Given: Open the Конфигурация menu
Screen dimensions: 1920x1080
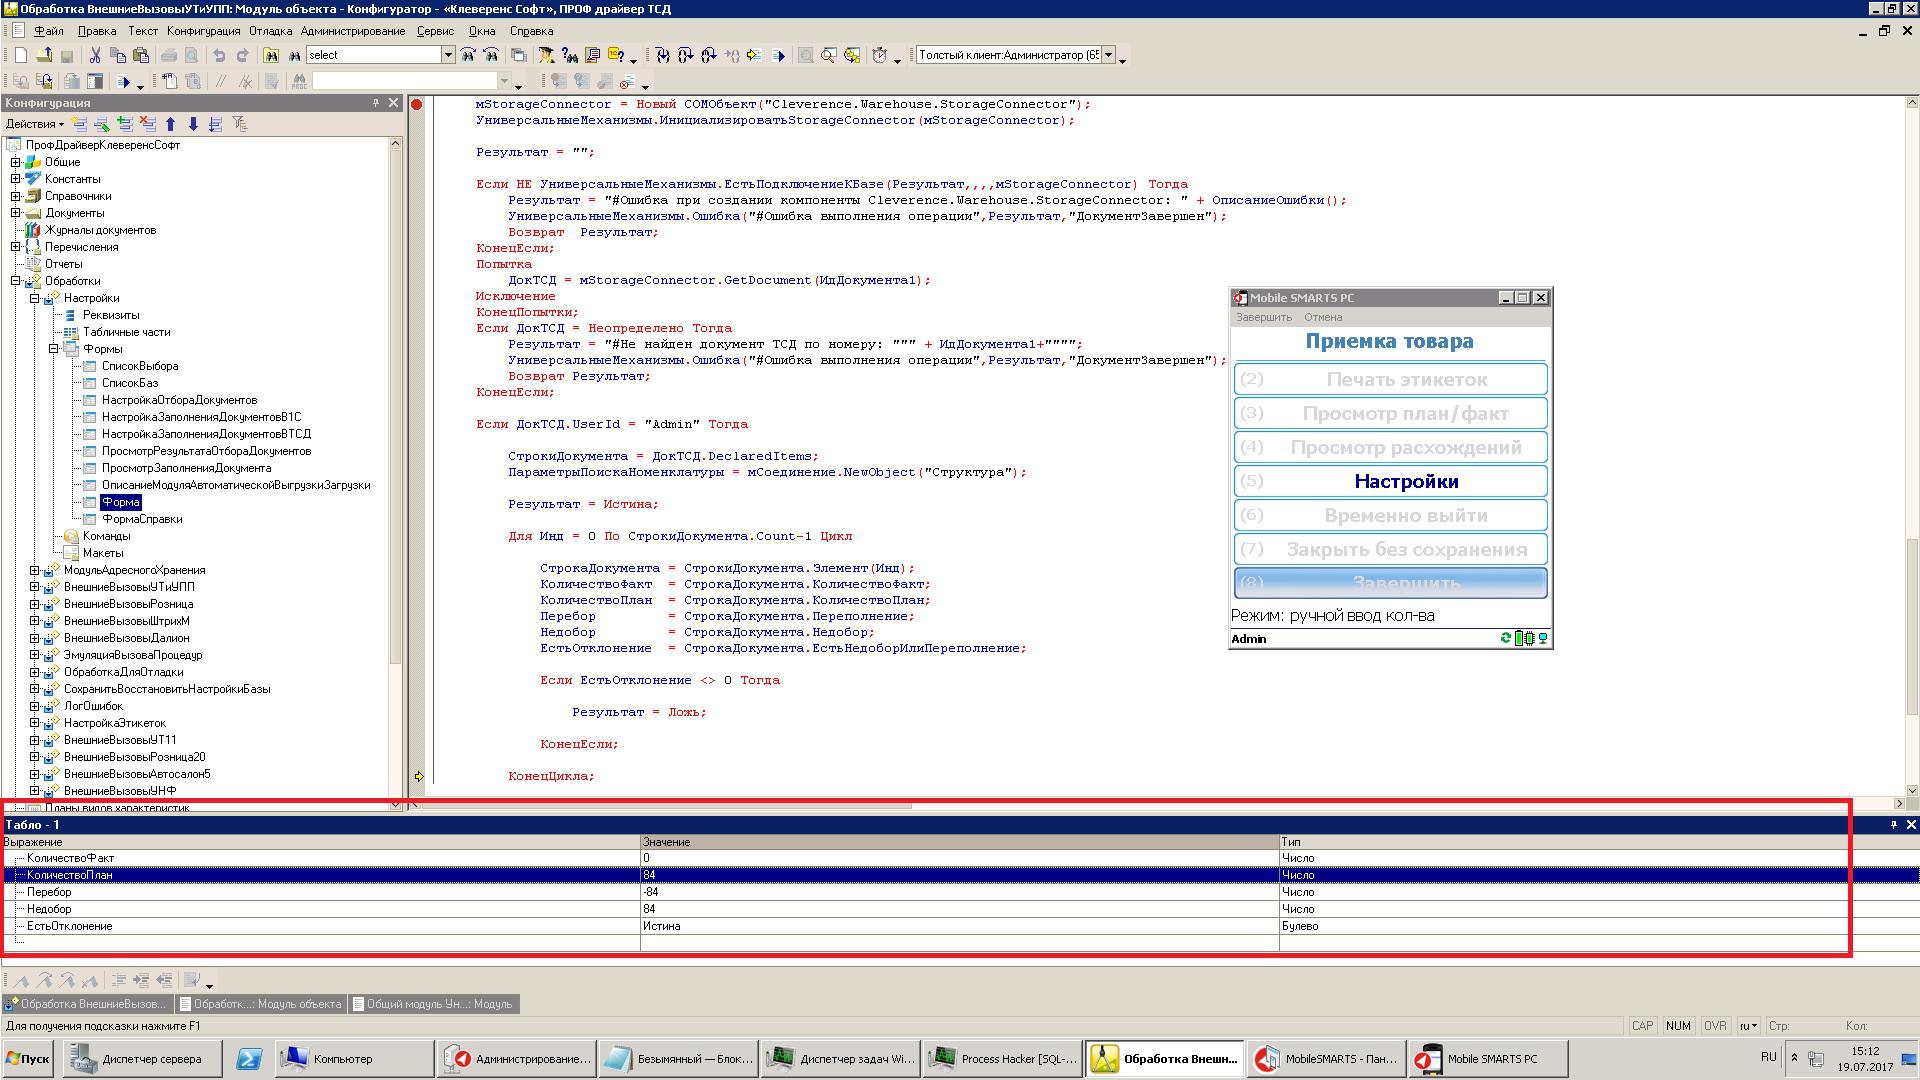Looking at the screenshot, I should coord(203,31).
